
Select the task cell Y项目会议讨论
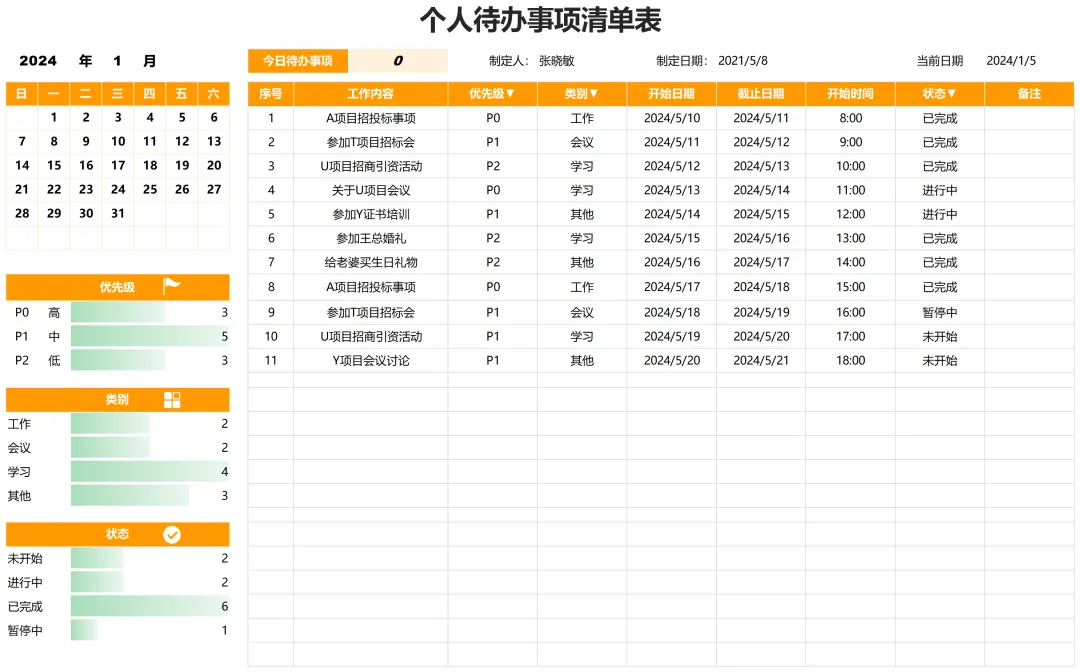tap(371, 360)
